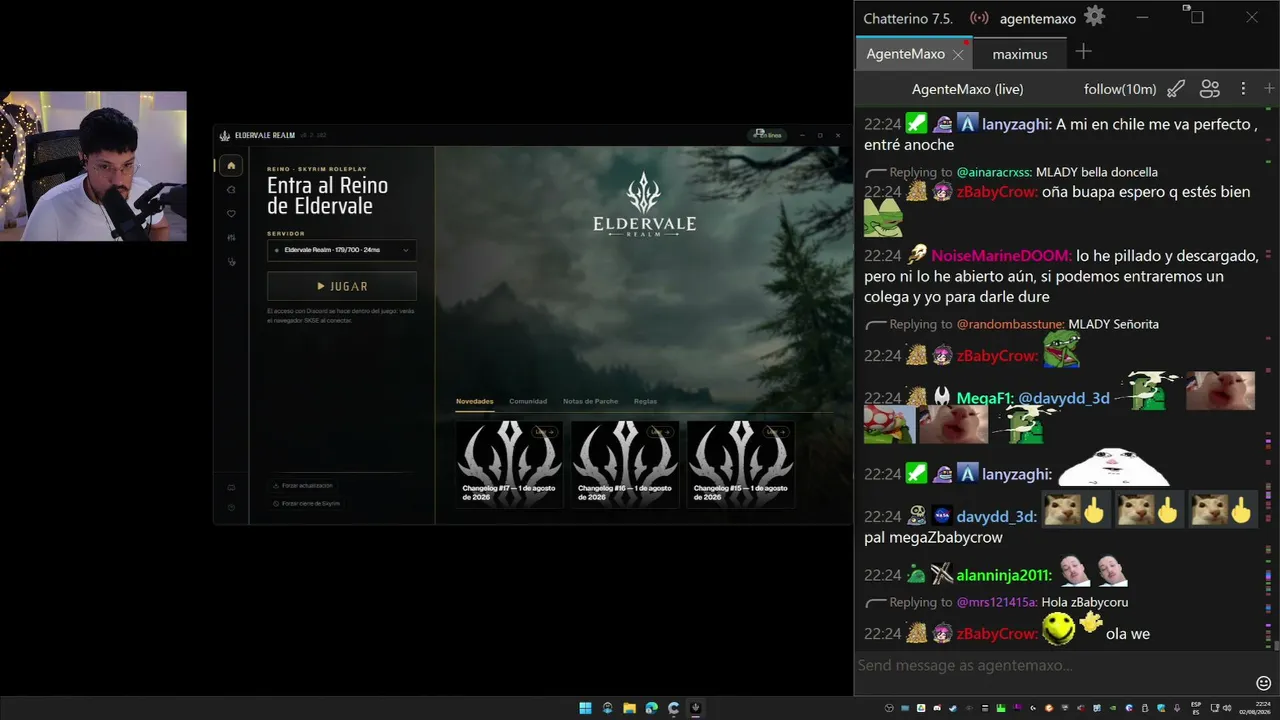Click the 'Entra al Reino de Eldervale' heading
This screenshot has width=1280, height=720.
327,196
